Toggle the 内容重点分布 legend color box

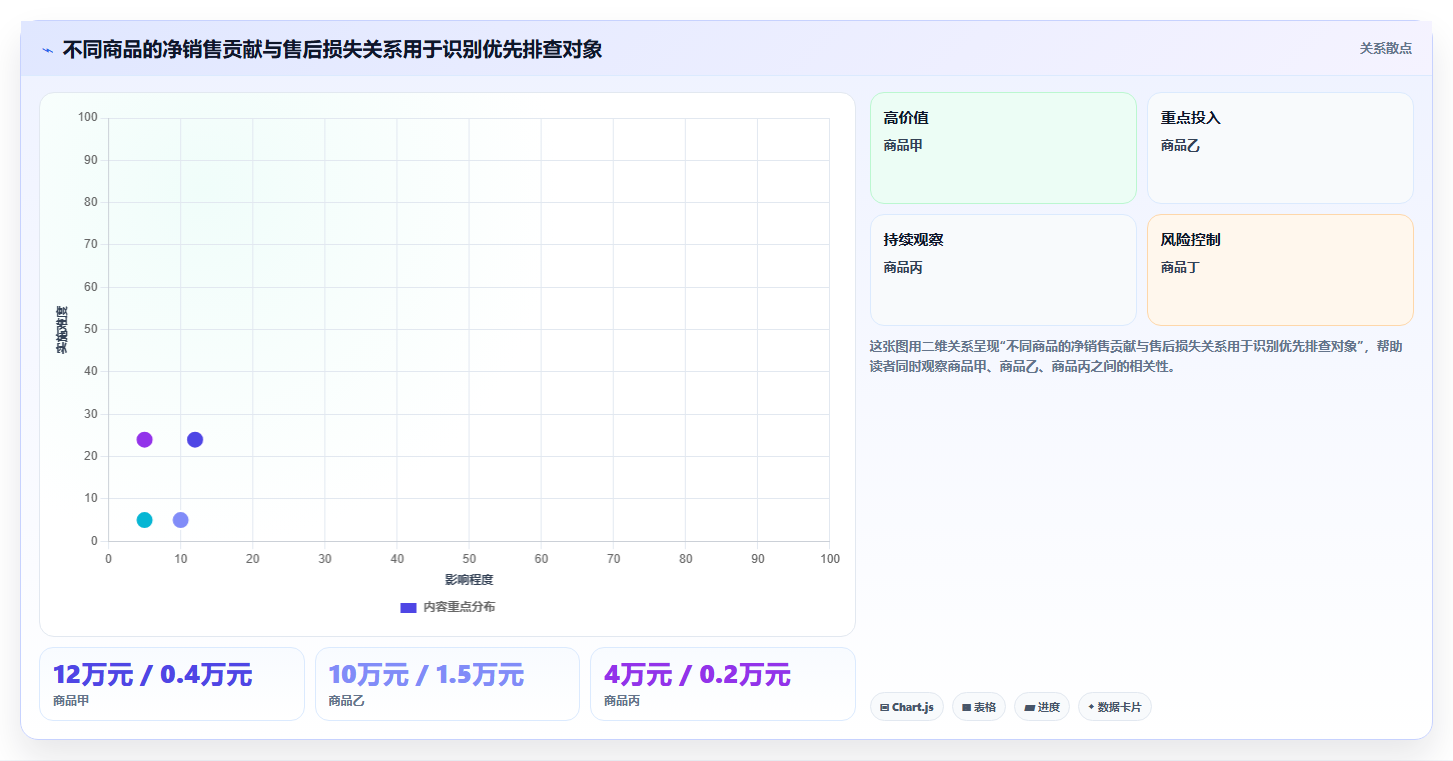point(408,607)
